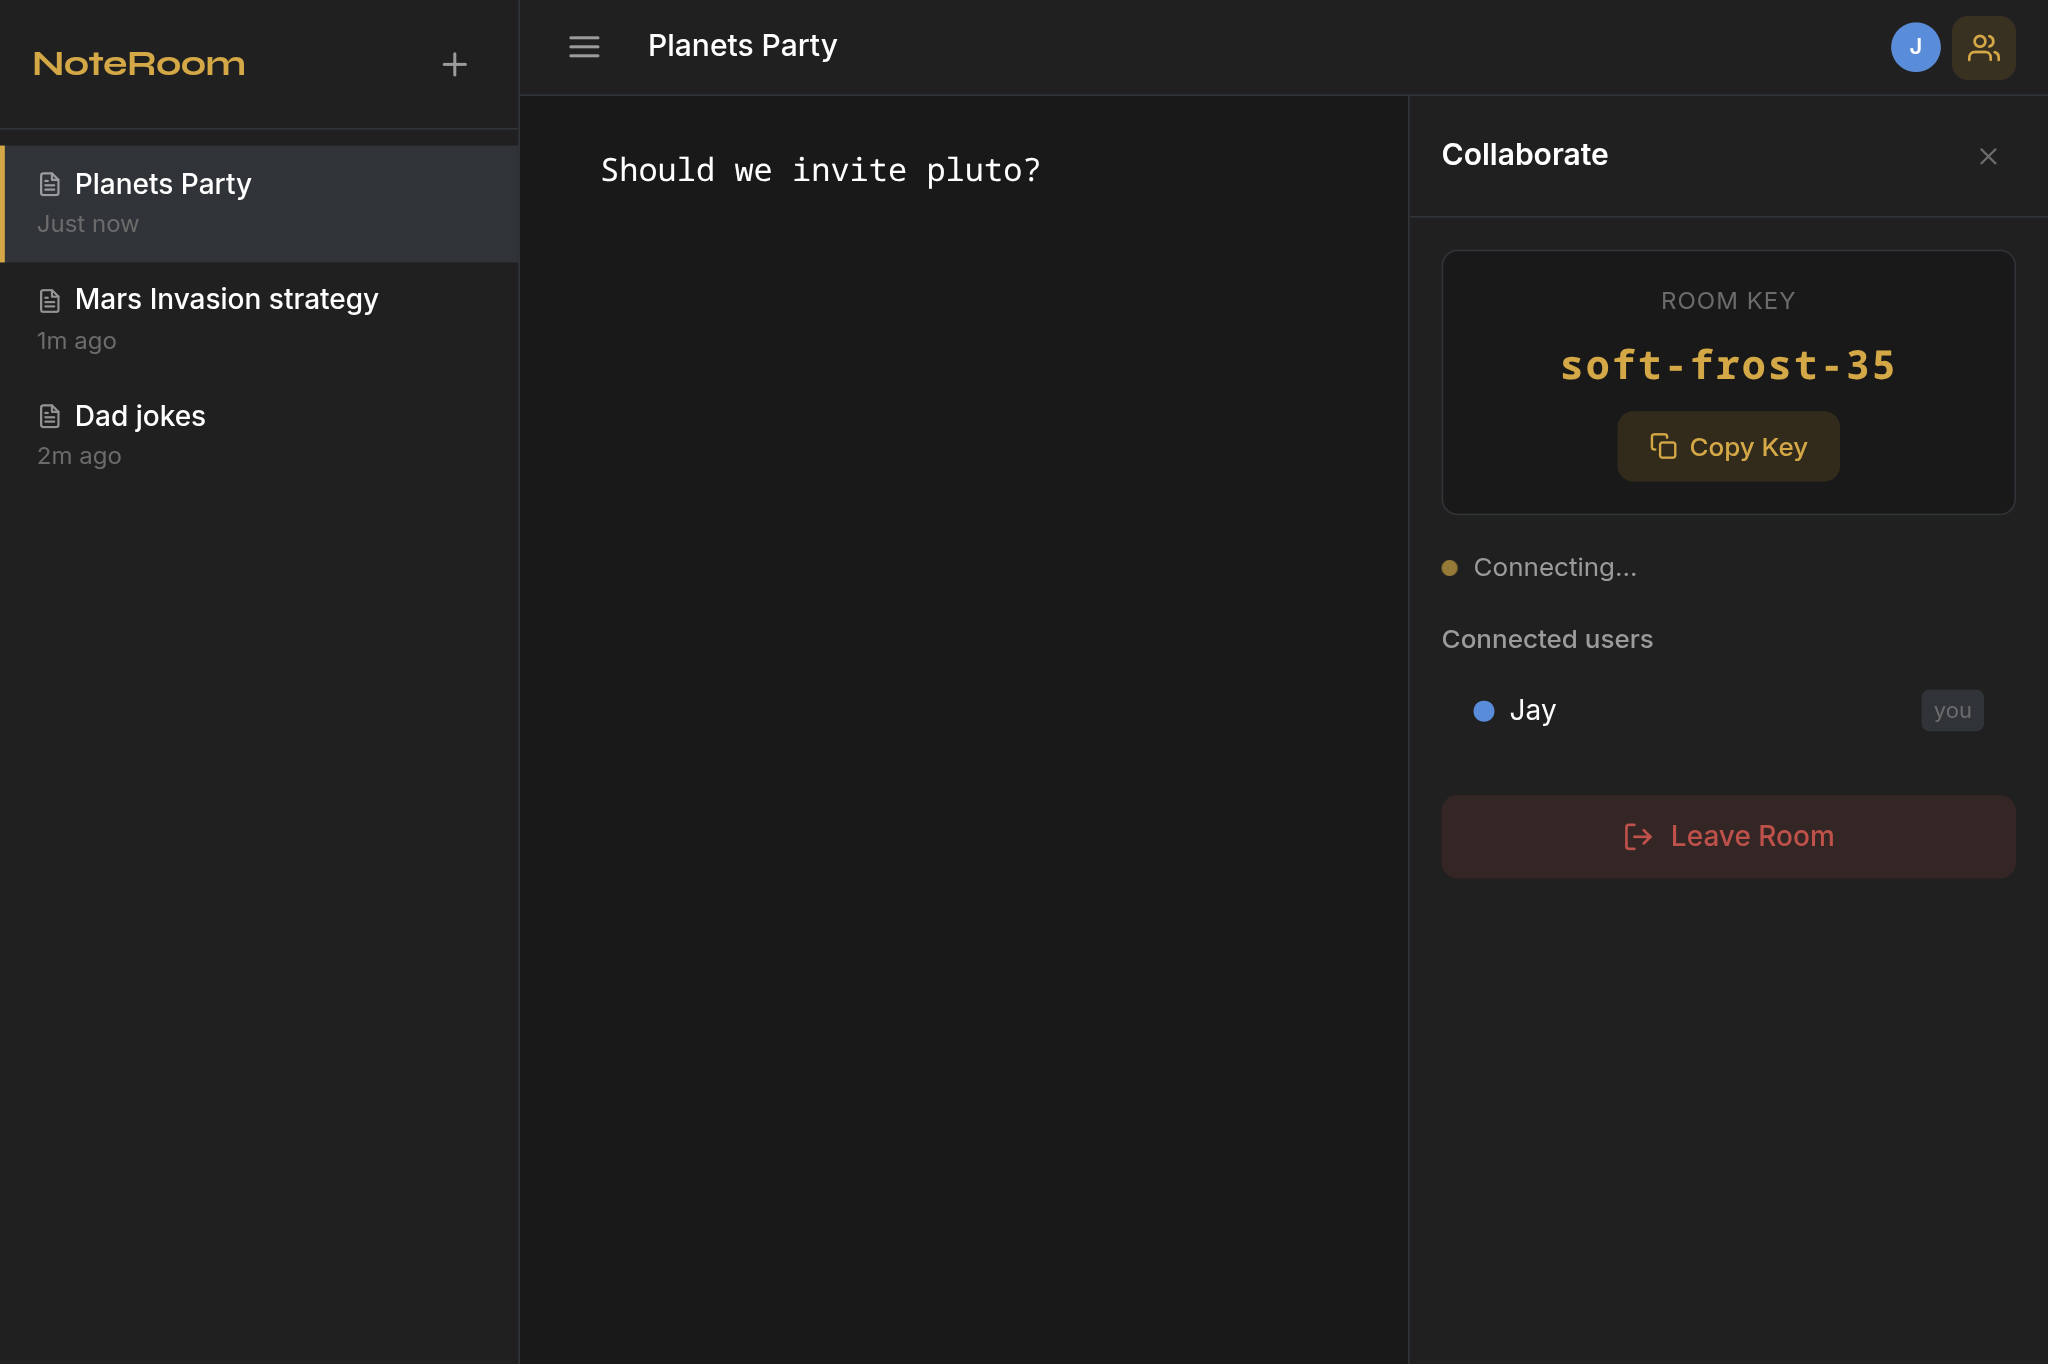2048x1364 pixels.
Task: Select the room key soft-frost-35
Action: point(1728,366)
